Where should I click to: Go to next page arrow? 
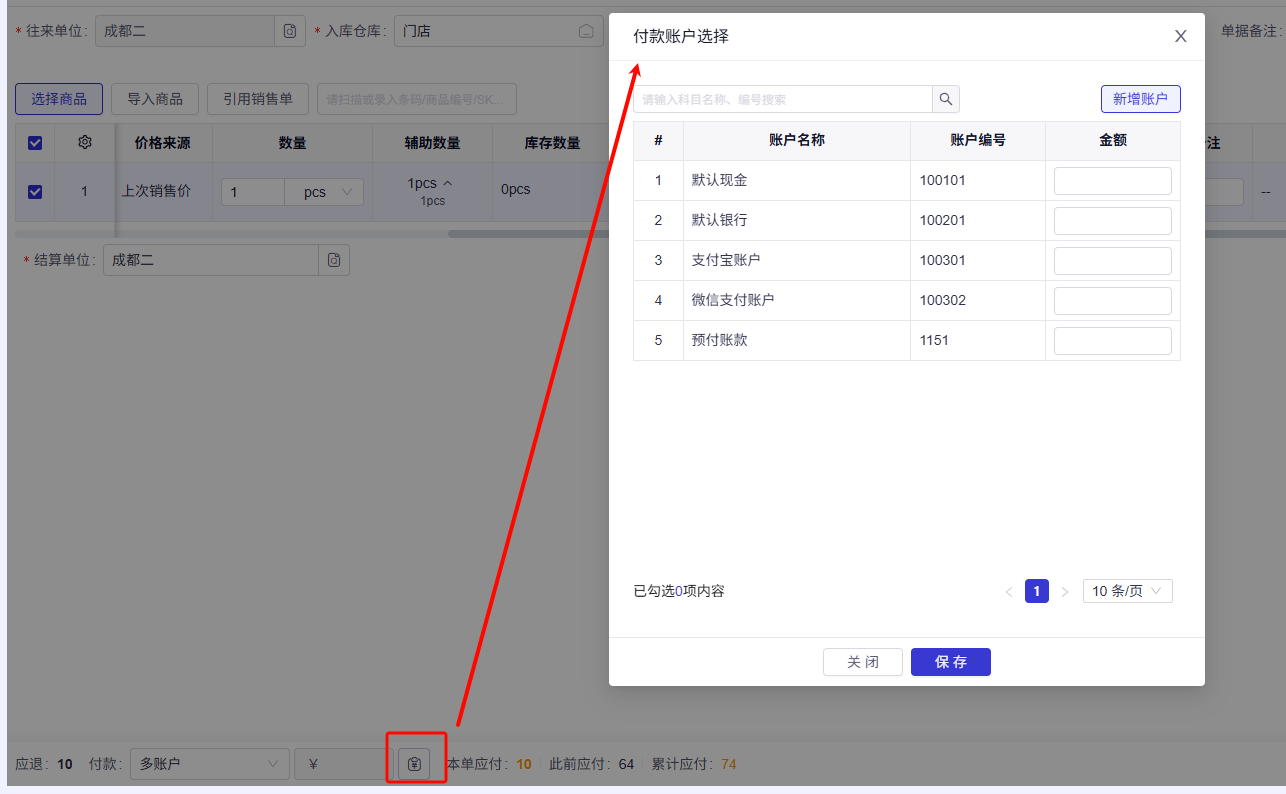pyautogui.click(x=1065, y=592)
